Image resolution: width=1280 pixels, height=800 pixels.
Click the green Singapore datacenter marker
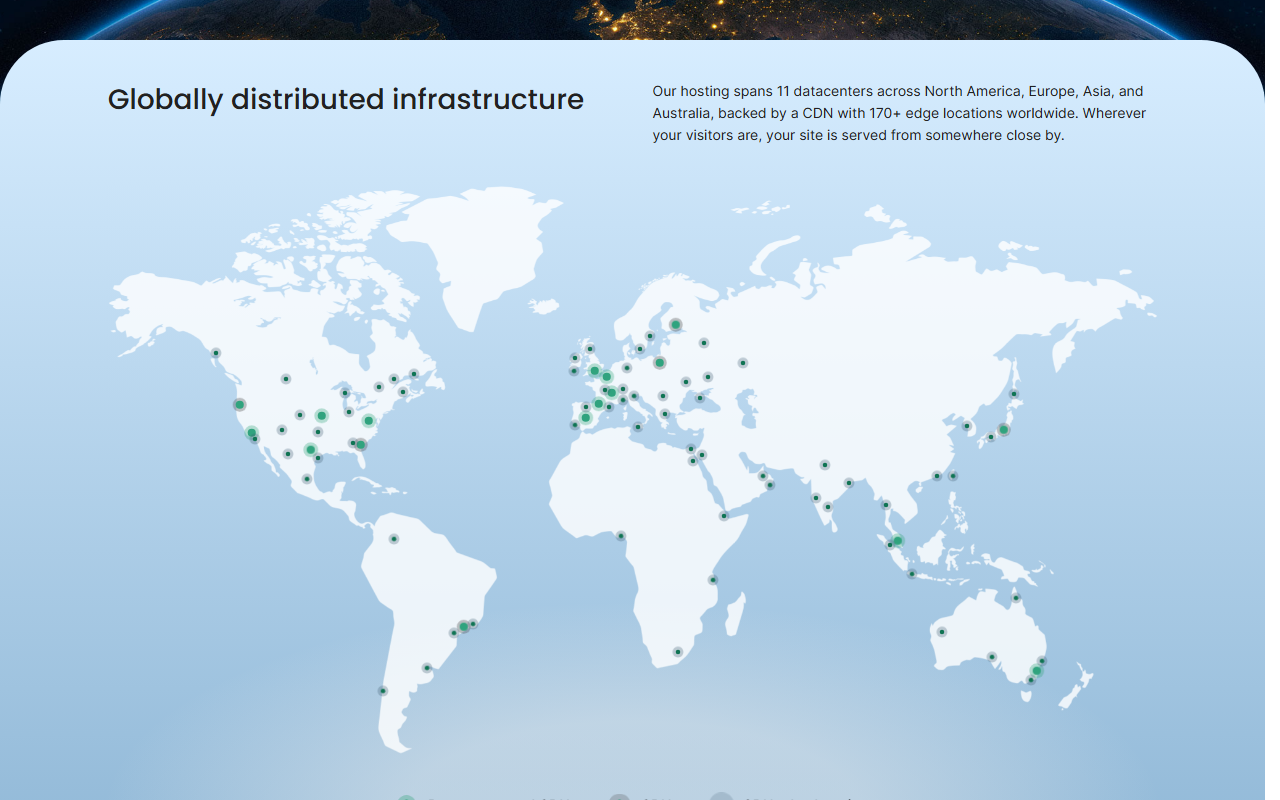point(898,541)
